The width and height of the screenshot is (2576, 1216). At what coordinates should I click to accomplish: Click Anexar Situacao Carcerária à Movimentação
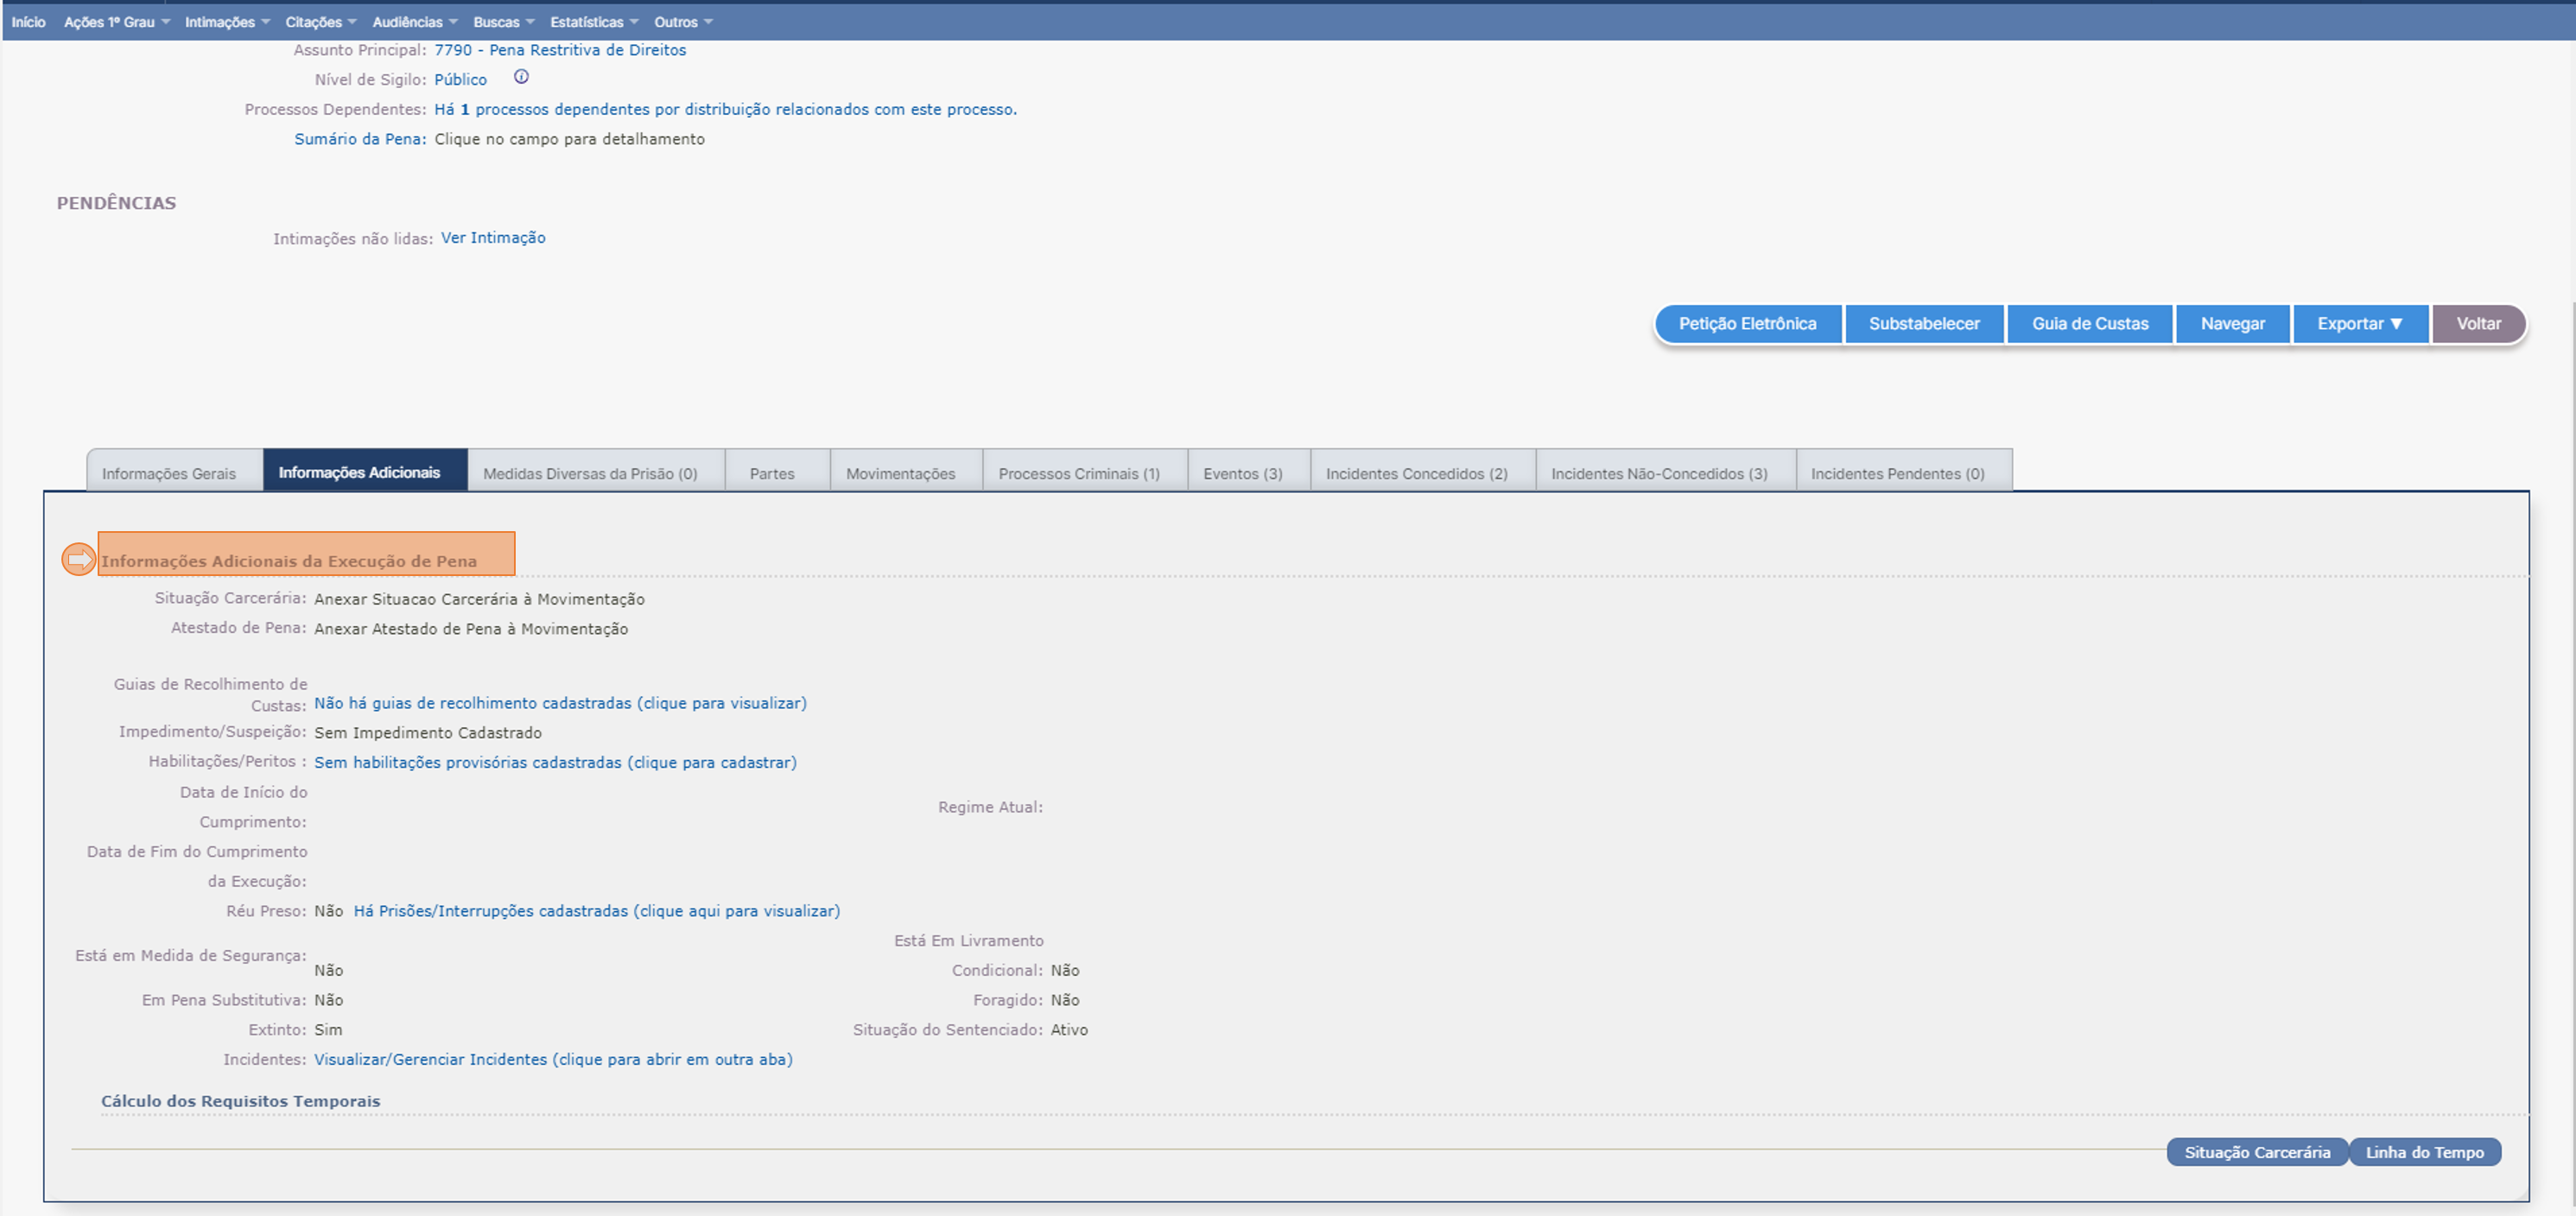tap(479, 599)
